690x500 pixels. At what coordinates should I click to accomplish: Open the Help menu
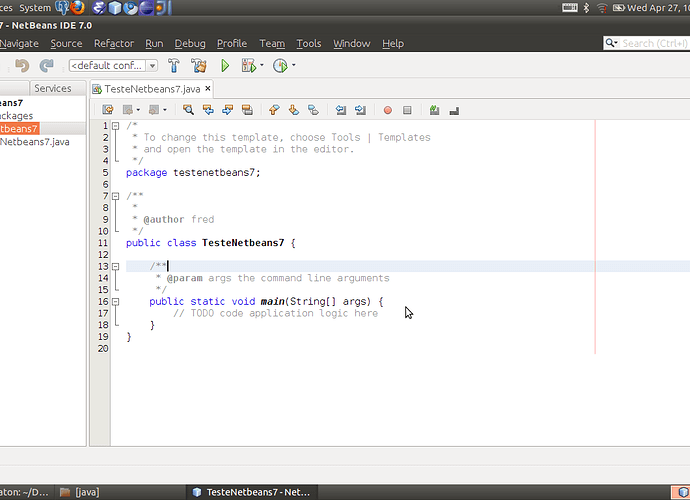click(393, 44)
